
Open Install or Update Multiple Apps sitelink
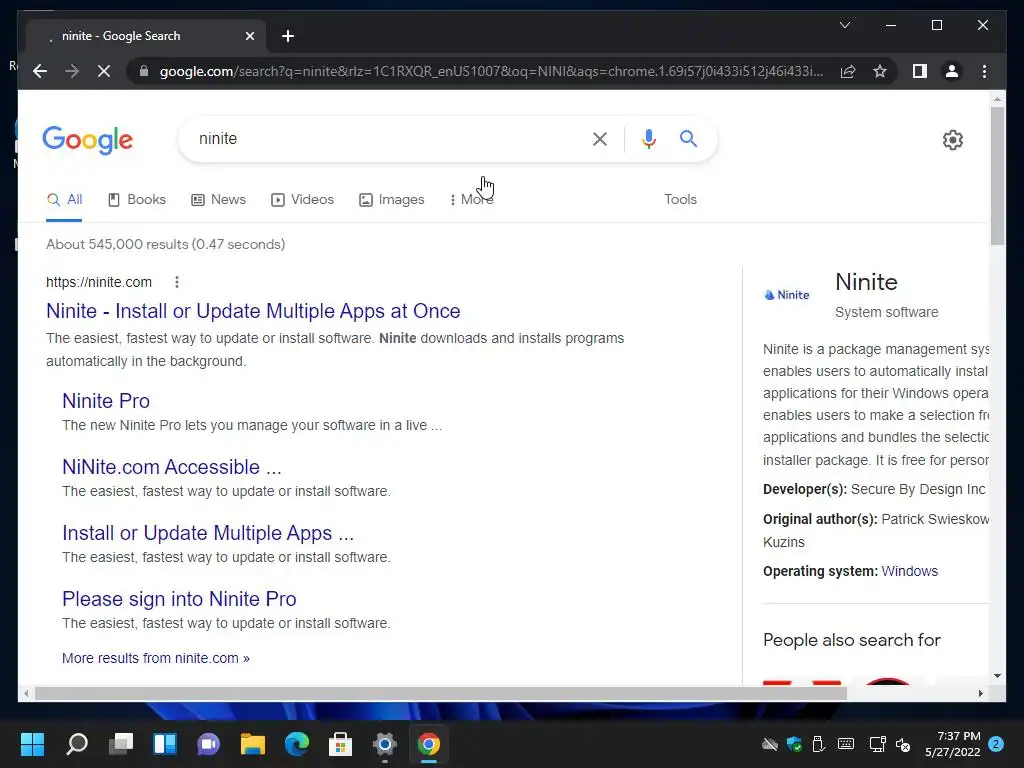coord(208,533)
